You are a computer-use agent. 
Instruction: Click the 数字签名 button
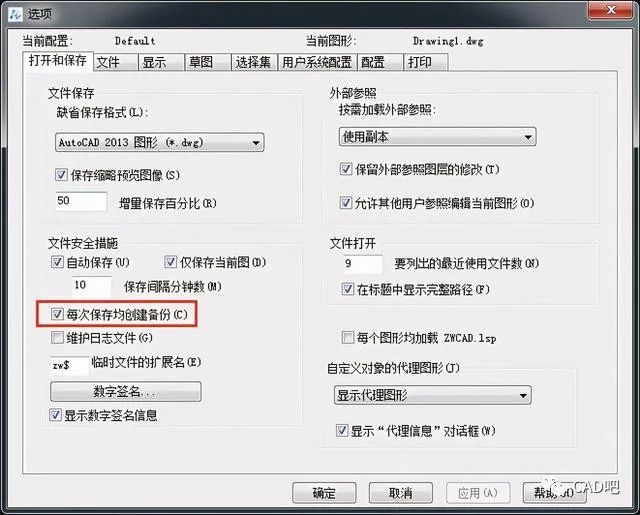[x=126, y=391]
